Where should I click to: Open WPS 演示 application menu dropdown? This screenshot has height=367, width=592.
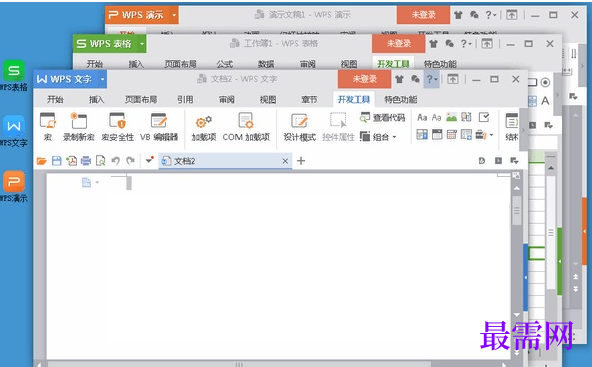point(174,15)
